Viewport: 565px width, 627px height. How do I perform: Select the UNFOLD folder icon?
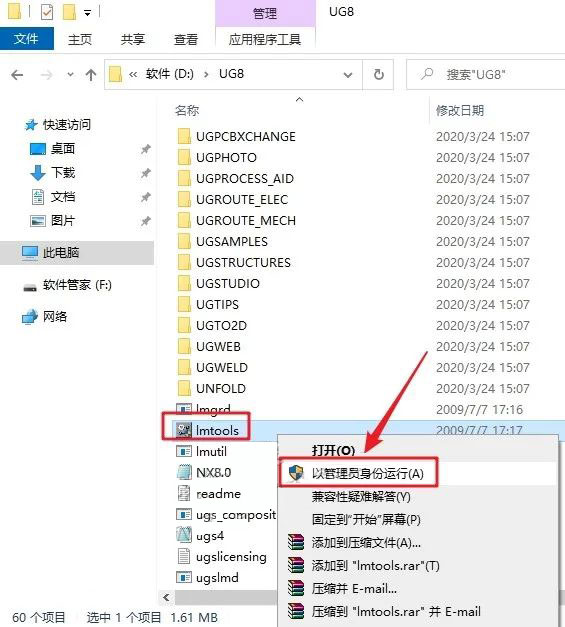pos(184,388)
